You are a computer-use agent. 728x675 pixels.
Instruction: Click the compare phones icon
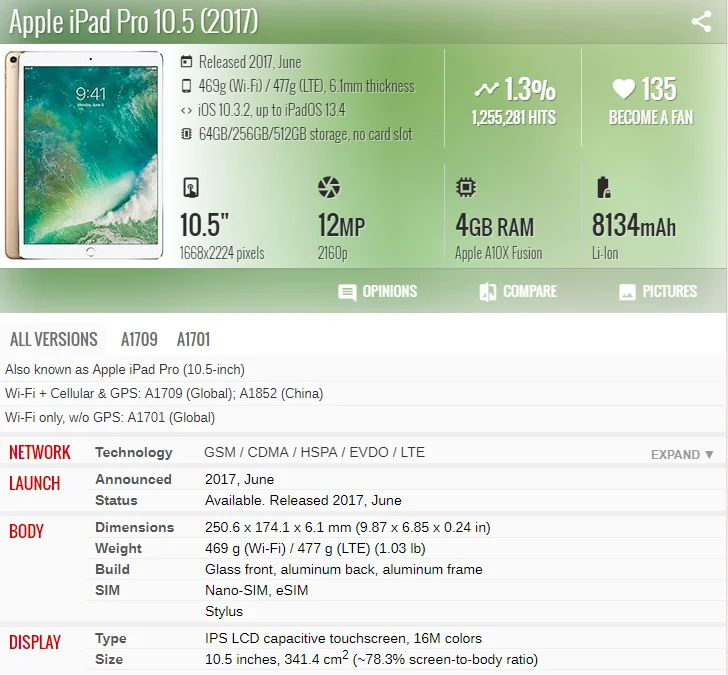pyautogui.click(x=488, y=292)
